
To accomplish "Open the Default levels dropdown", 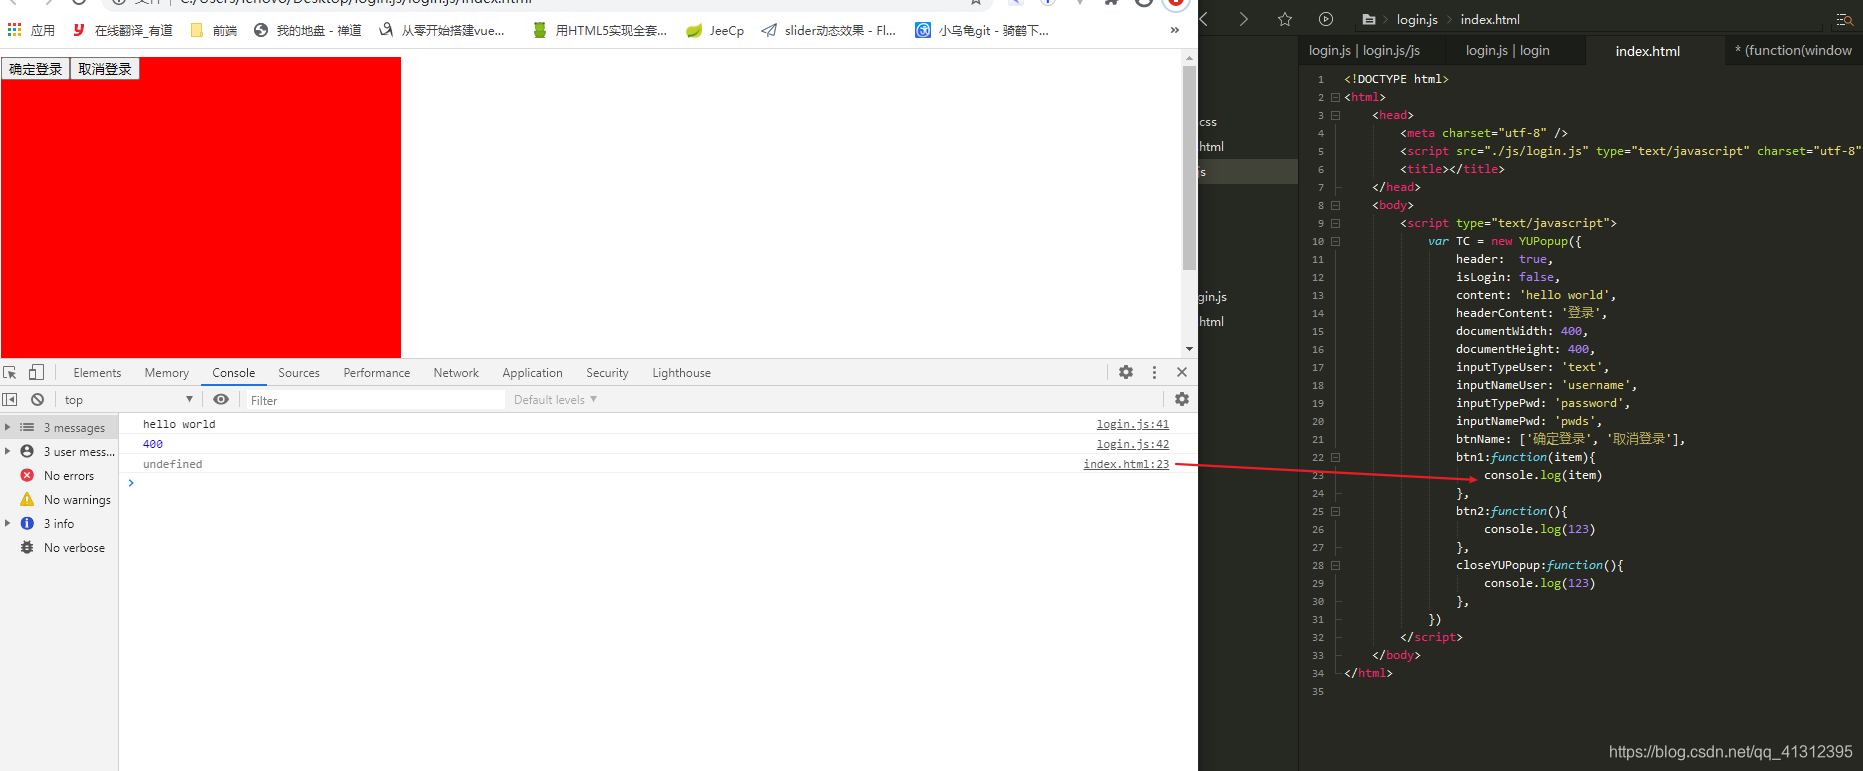I will (555, 400).
